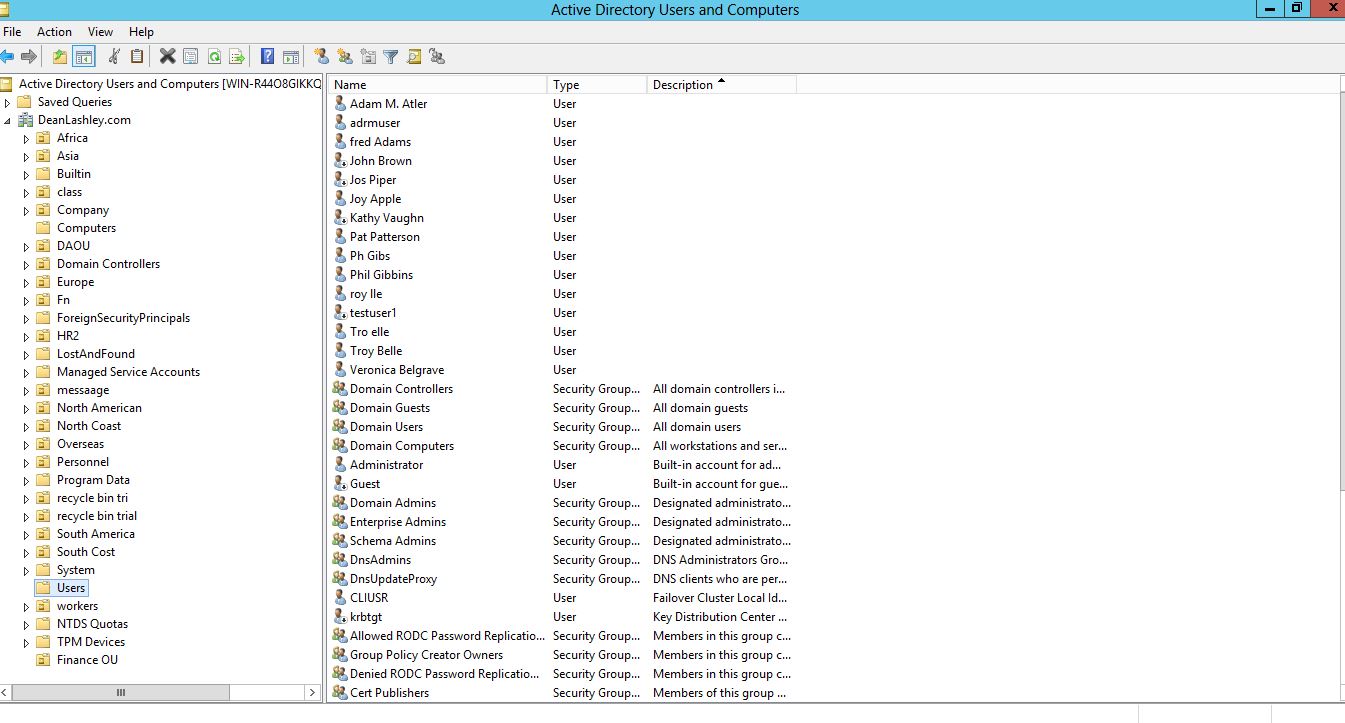Click the OU folder icon beside Africa

pos(43,138)
